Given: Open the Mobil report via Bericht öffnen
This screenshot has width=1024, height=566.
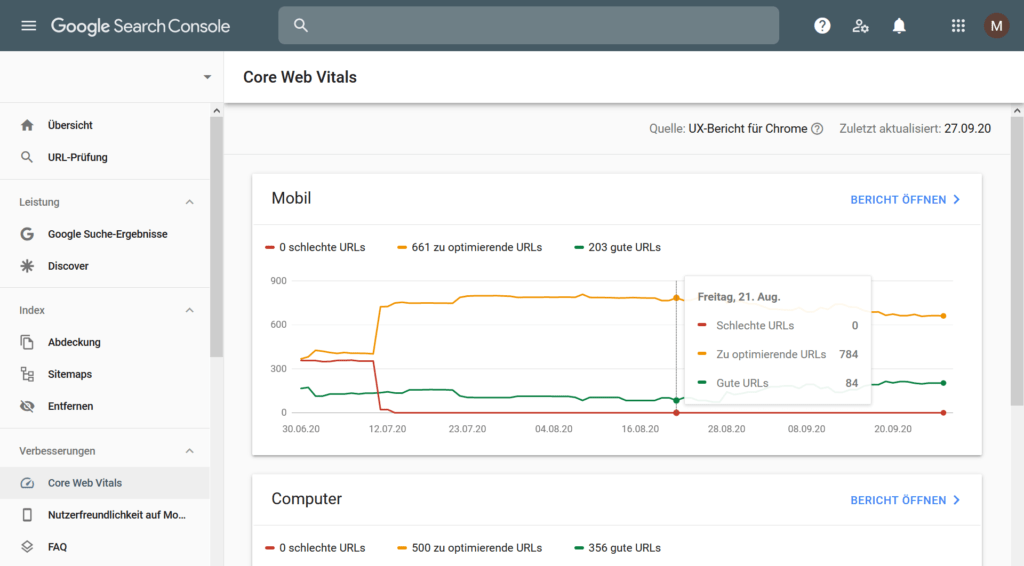Looking at the screenshot, I should pyautogui.click(x=905, y=200).
